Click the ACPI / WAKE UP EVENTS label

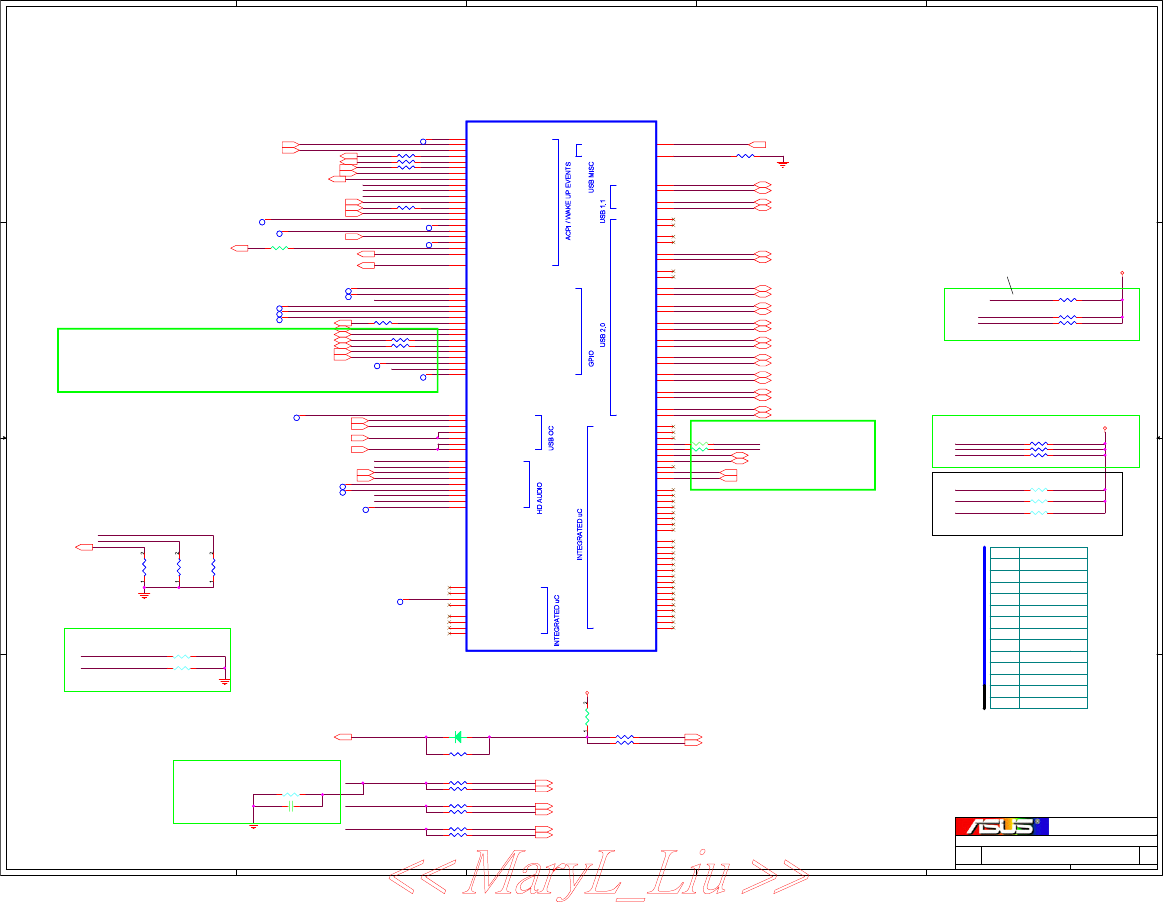pyautogui.click(x=569, y=201)
